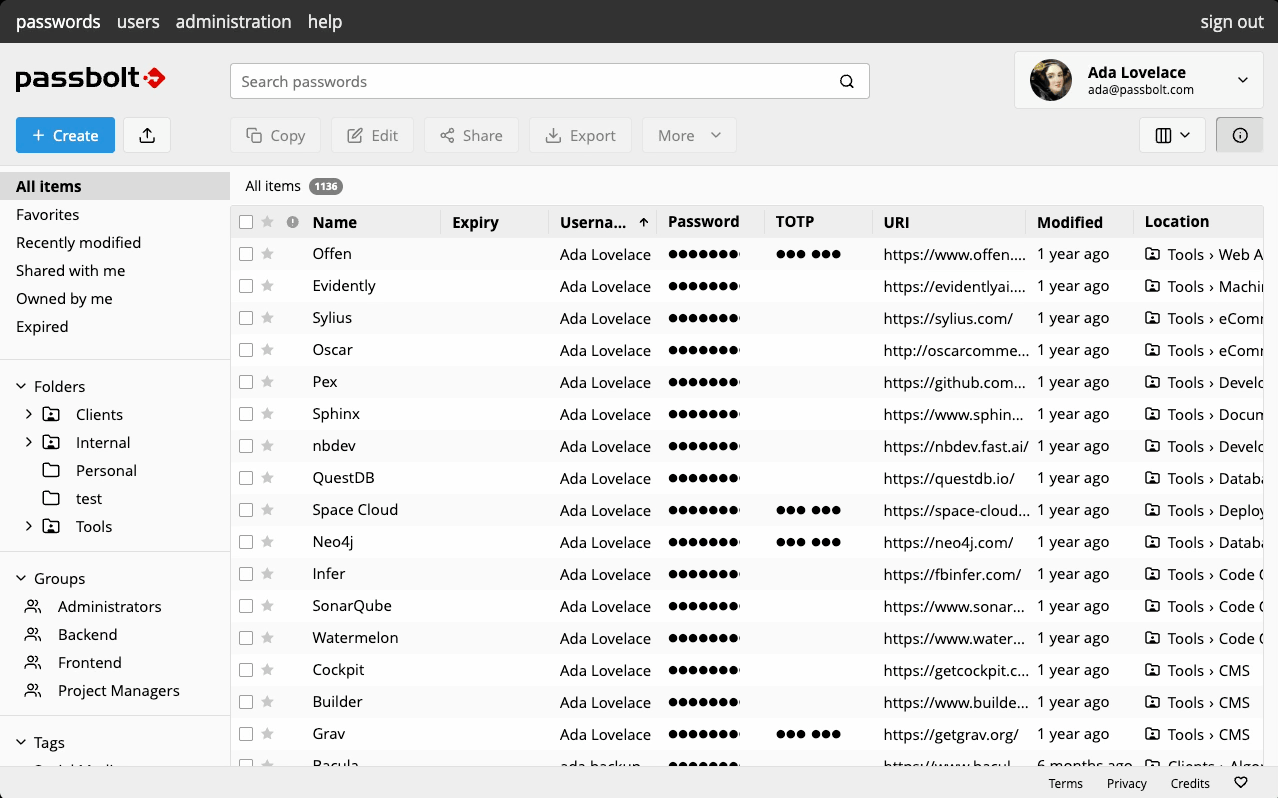
Task: Click the search magnifier icon
Action: pos(847,82)
